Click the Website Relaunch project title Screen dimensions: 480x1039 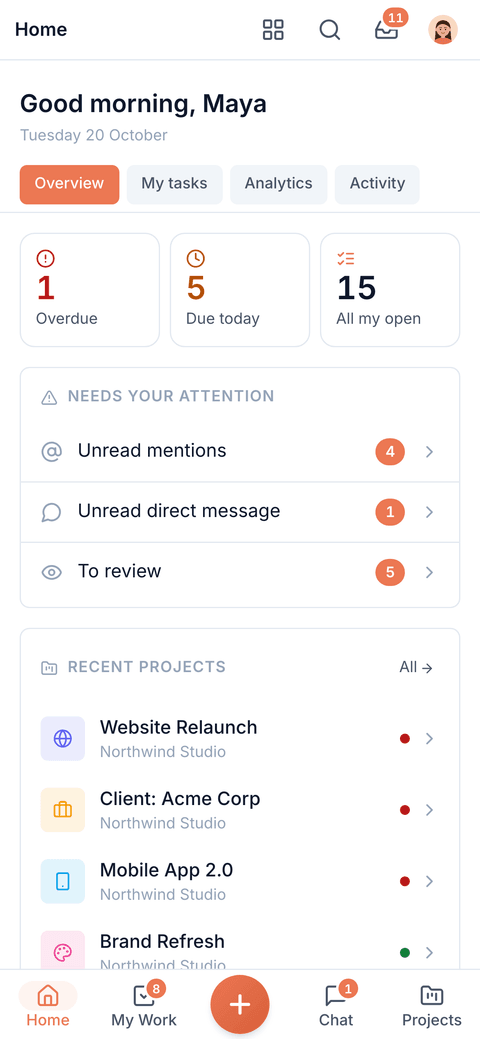[178, 727]
